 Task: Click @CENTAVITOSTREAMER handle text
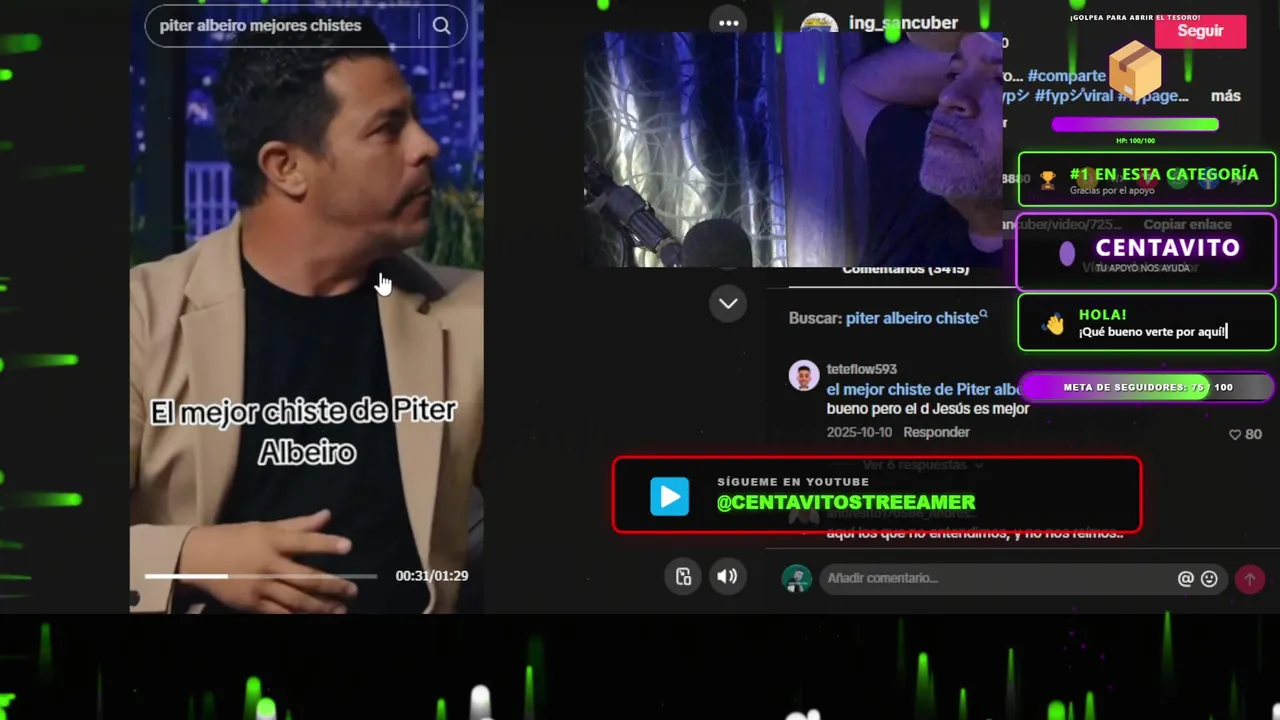point(846,503)
